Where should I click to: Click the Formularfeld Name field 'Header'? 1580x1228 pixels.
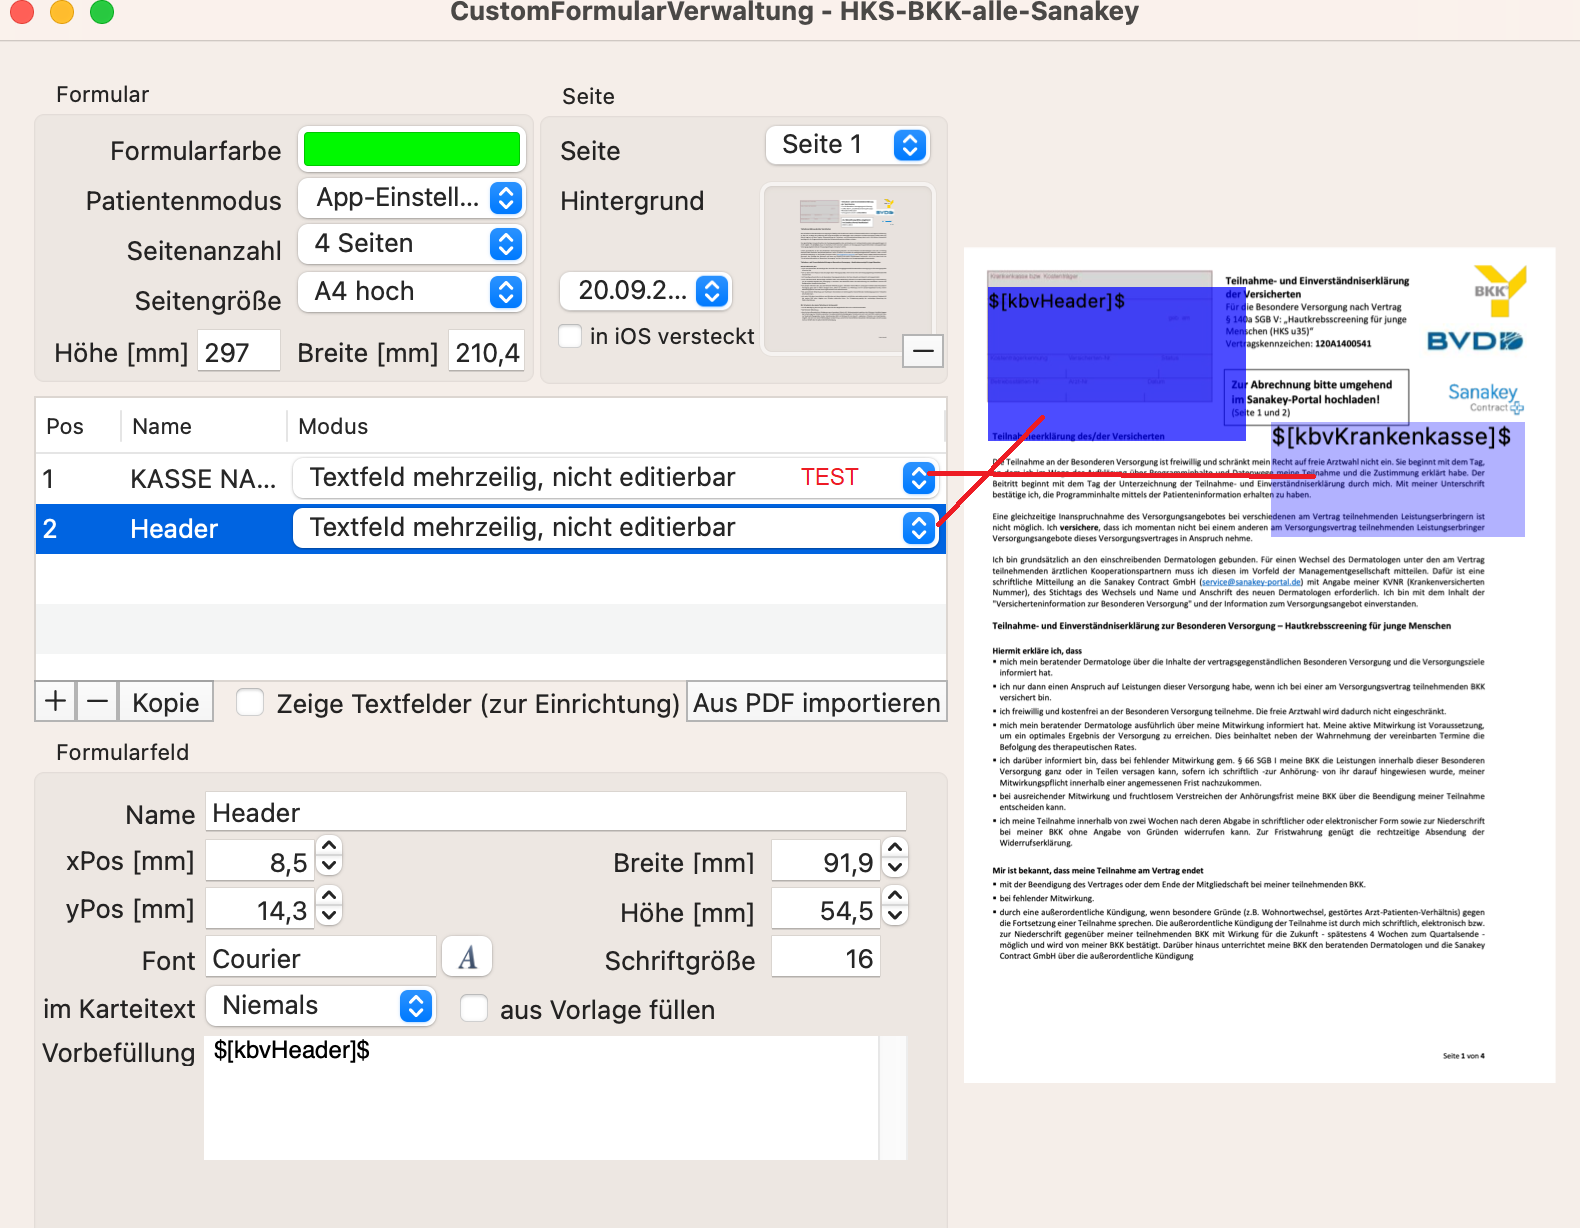click(556, 812)
